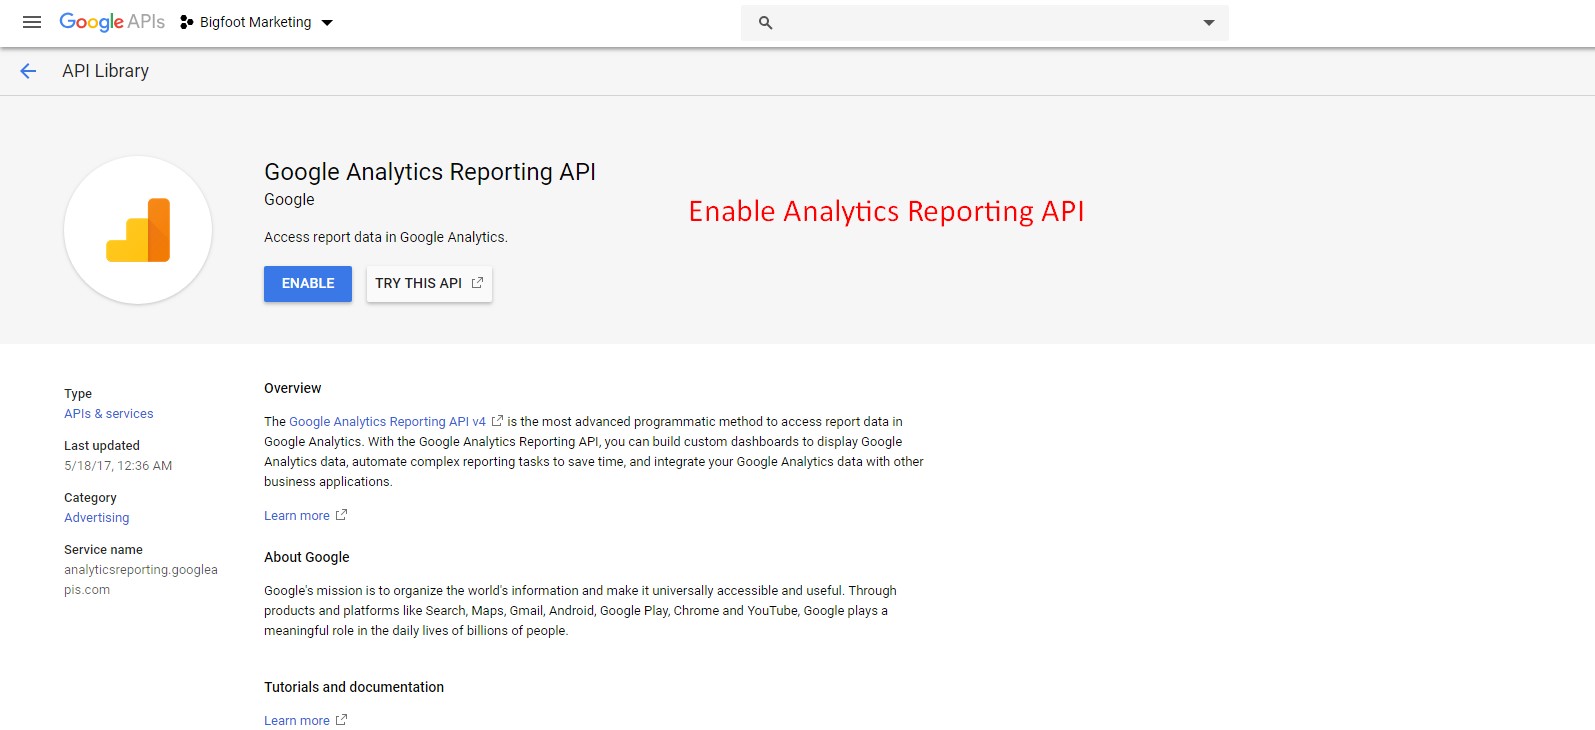Click Learn more under Overview
Image resolution: width=1595 pixels, height=730 pixels.
pyautogui.click(x=297, y=516)
